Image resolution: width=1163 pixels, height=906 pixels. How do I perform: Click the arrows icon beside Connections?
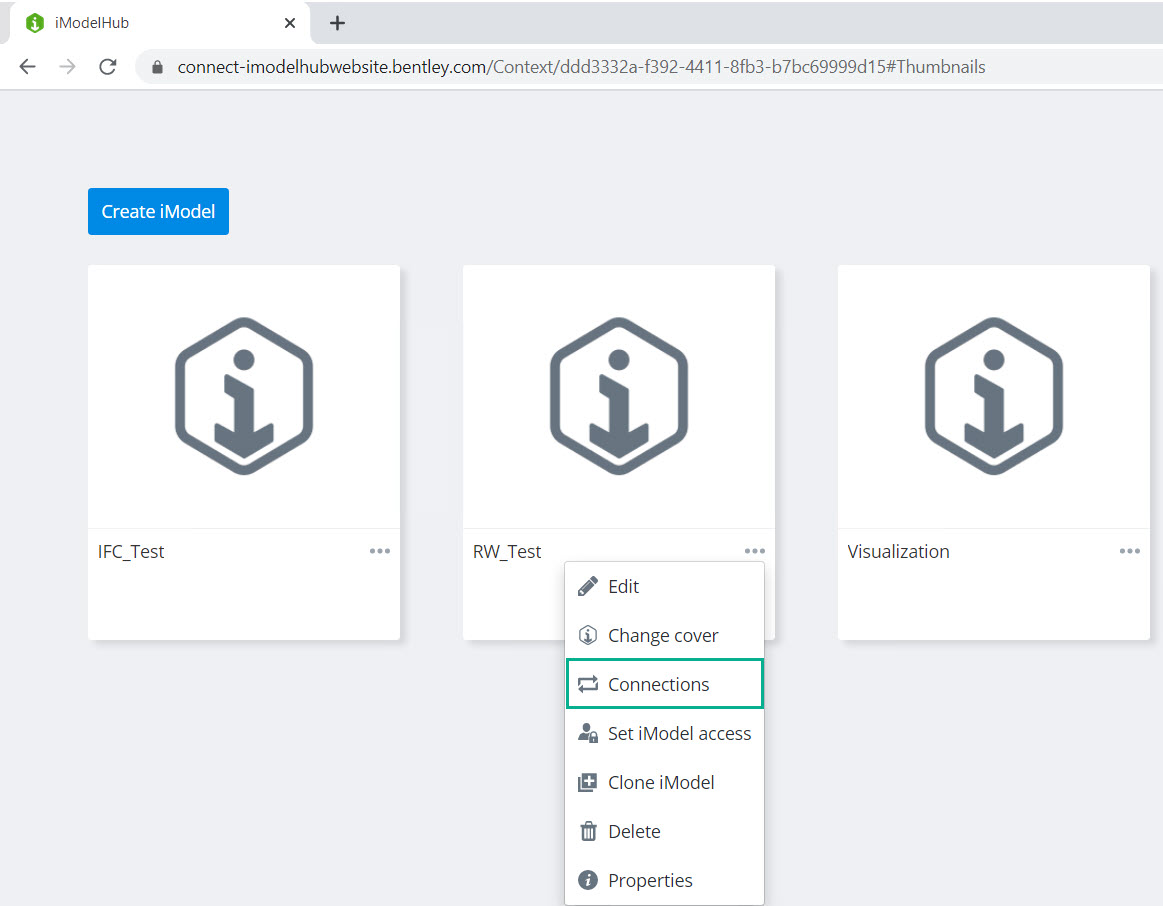coord(587,684)
